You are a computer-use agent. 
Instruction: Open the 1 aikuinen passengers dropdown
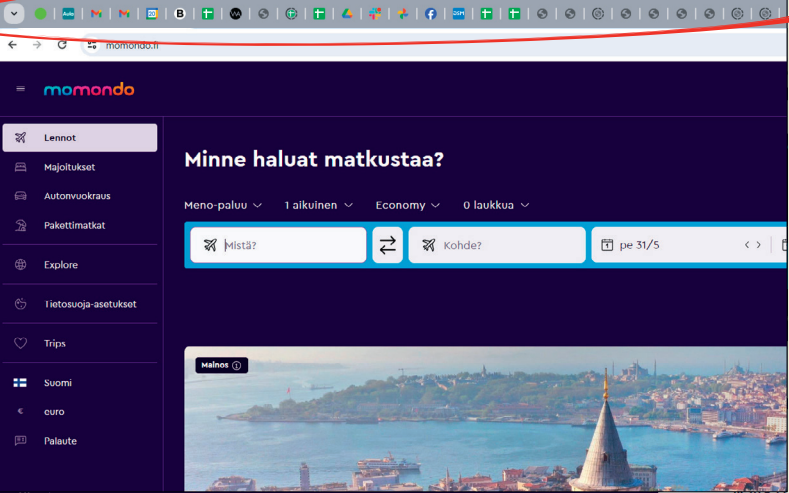pyautogui.click(x=318, y=205)
